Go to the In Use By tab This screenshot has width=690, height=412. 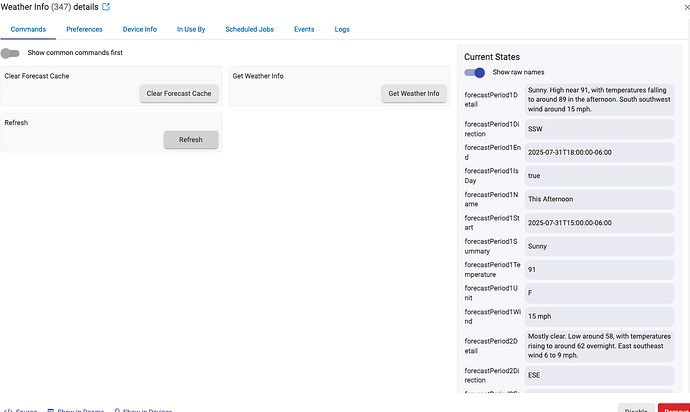[x=191, y=29]
